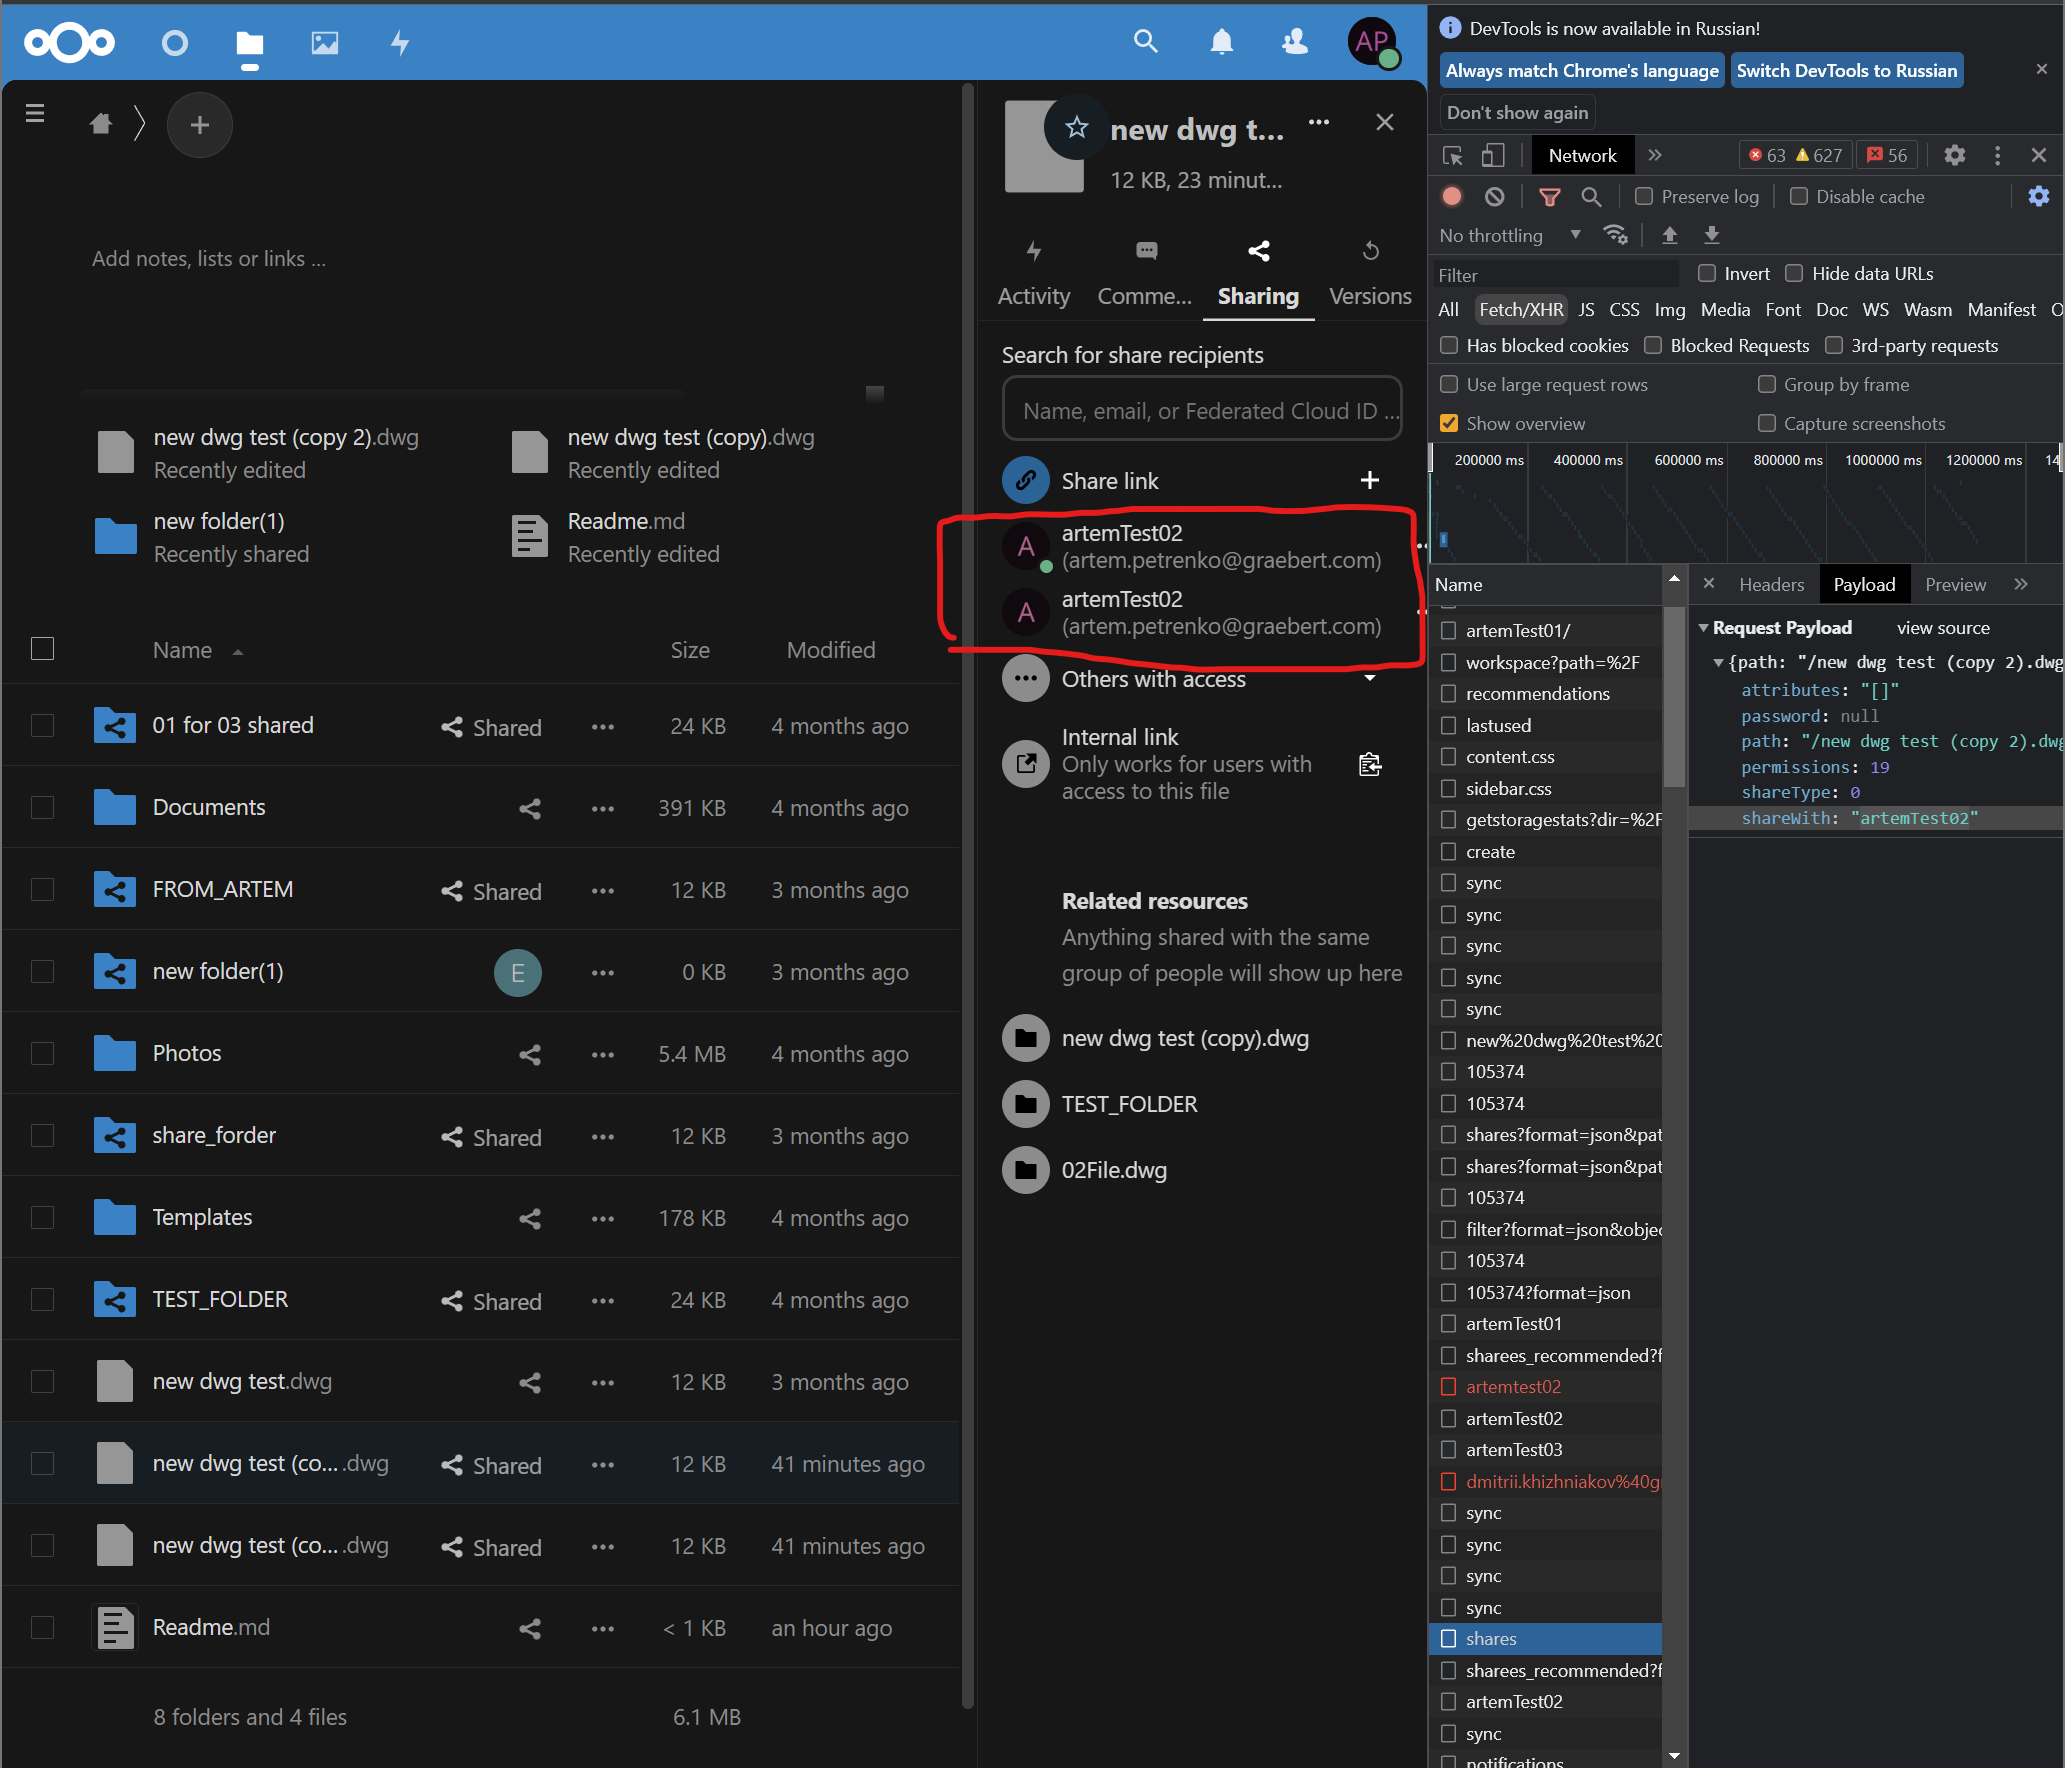Open Contacts menu icon in header
The width and height of the screenshot is (2065, 1768).
[x=1295, y=42]
